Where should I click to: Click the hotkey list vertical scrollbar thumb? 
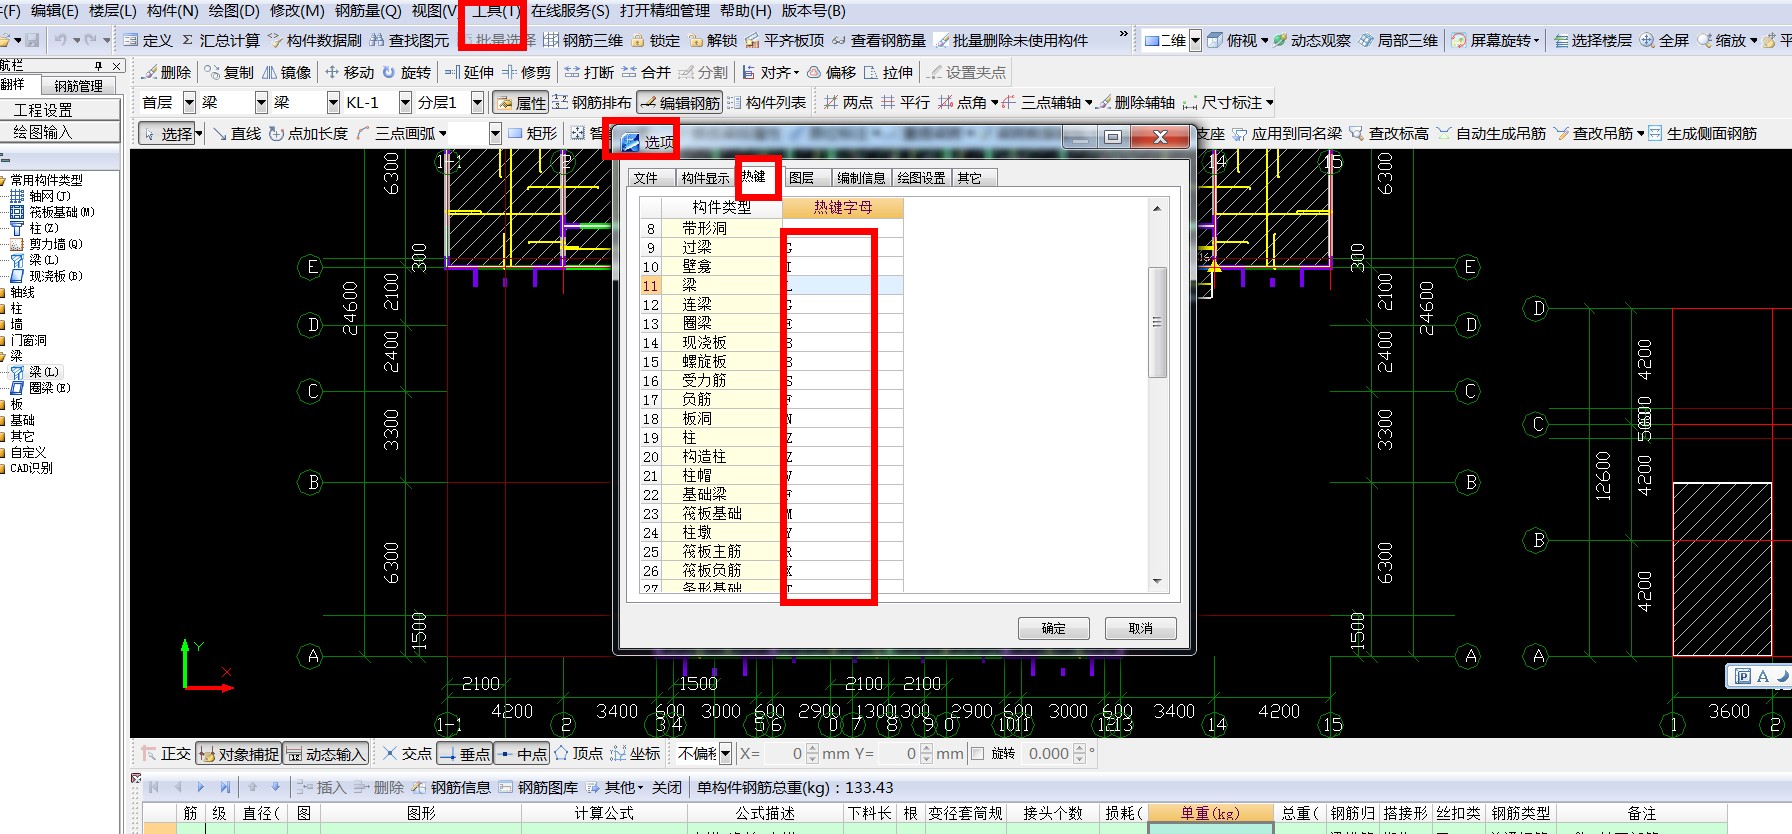pyautogui.click(x=1157, y=322)
